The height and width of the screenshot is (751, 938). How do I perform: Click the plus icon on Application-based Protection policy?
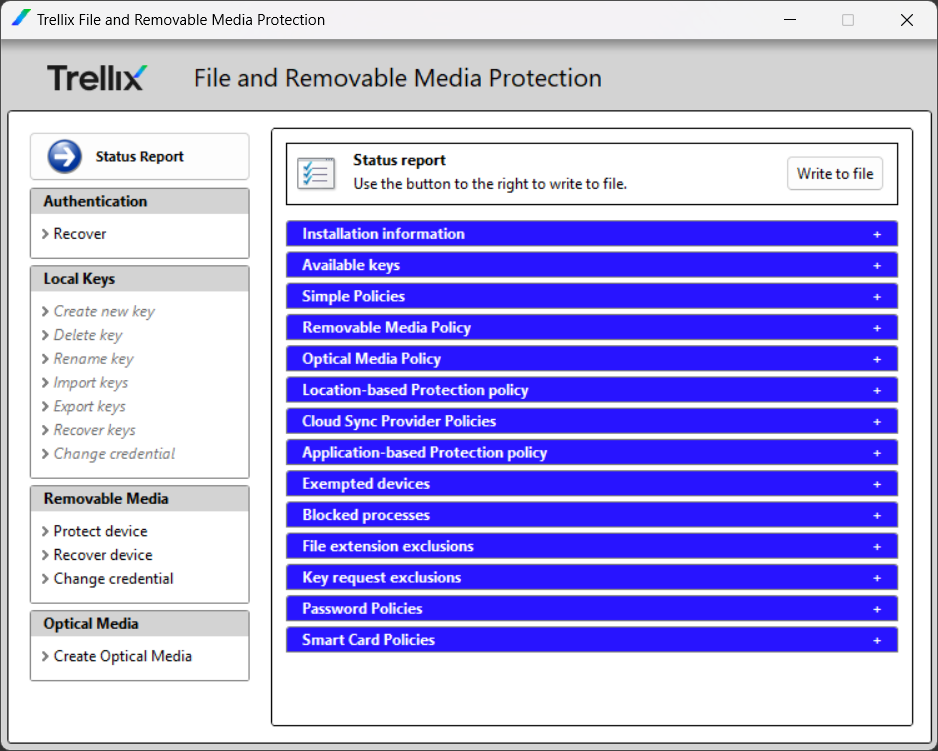(x=877, y=453)
